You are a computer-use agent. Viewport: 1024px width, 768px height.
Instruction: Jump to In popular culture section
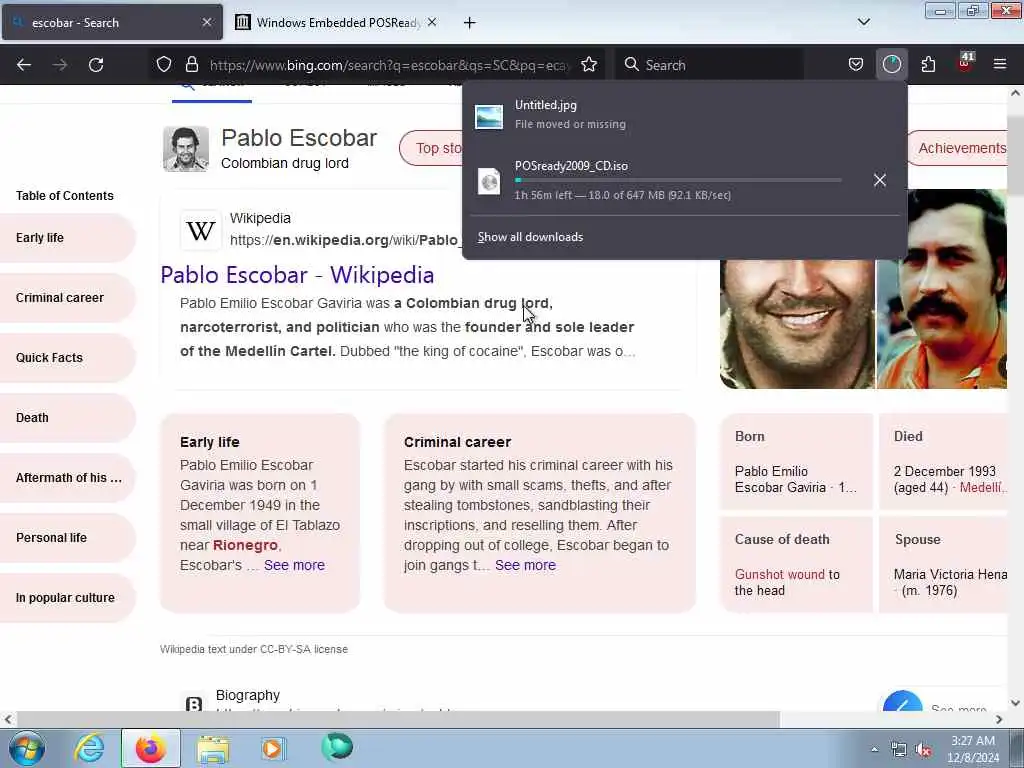(67, 598)
